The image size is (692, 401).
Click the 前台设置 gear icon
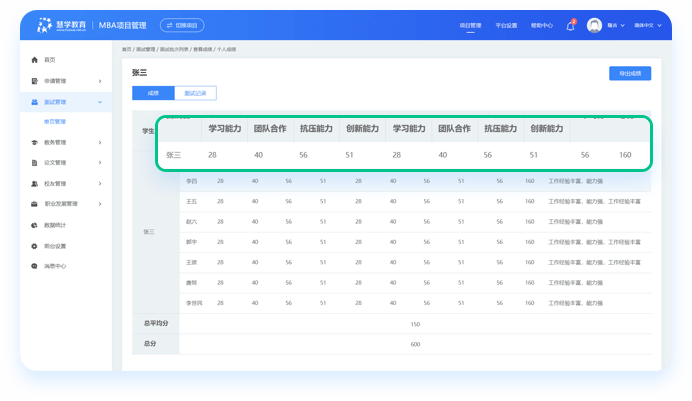click(35, 246)
